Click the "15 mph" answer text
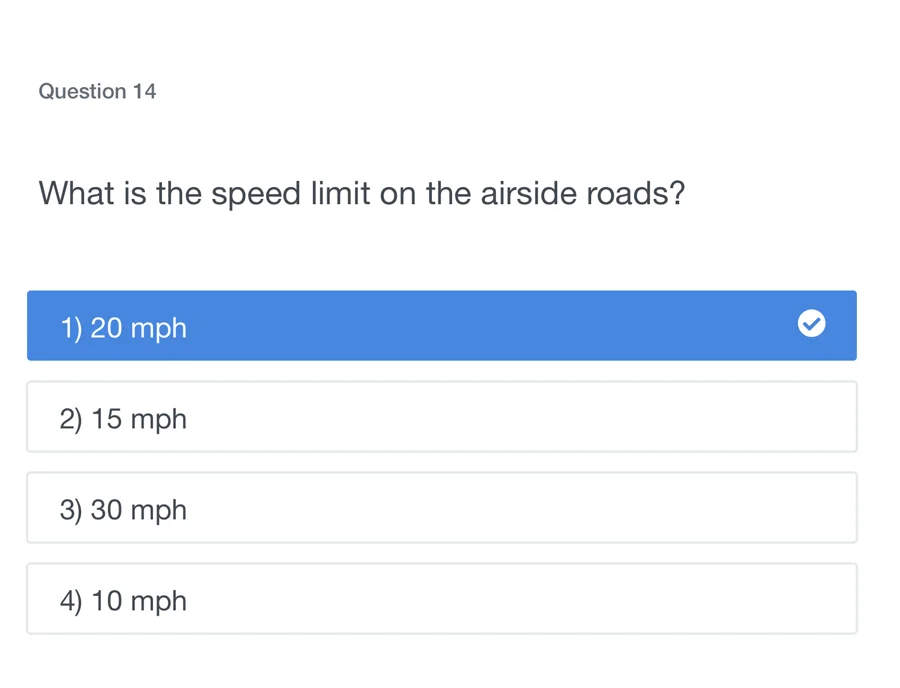900x688 pixels. [139, 419]
